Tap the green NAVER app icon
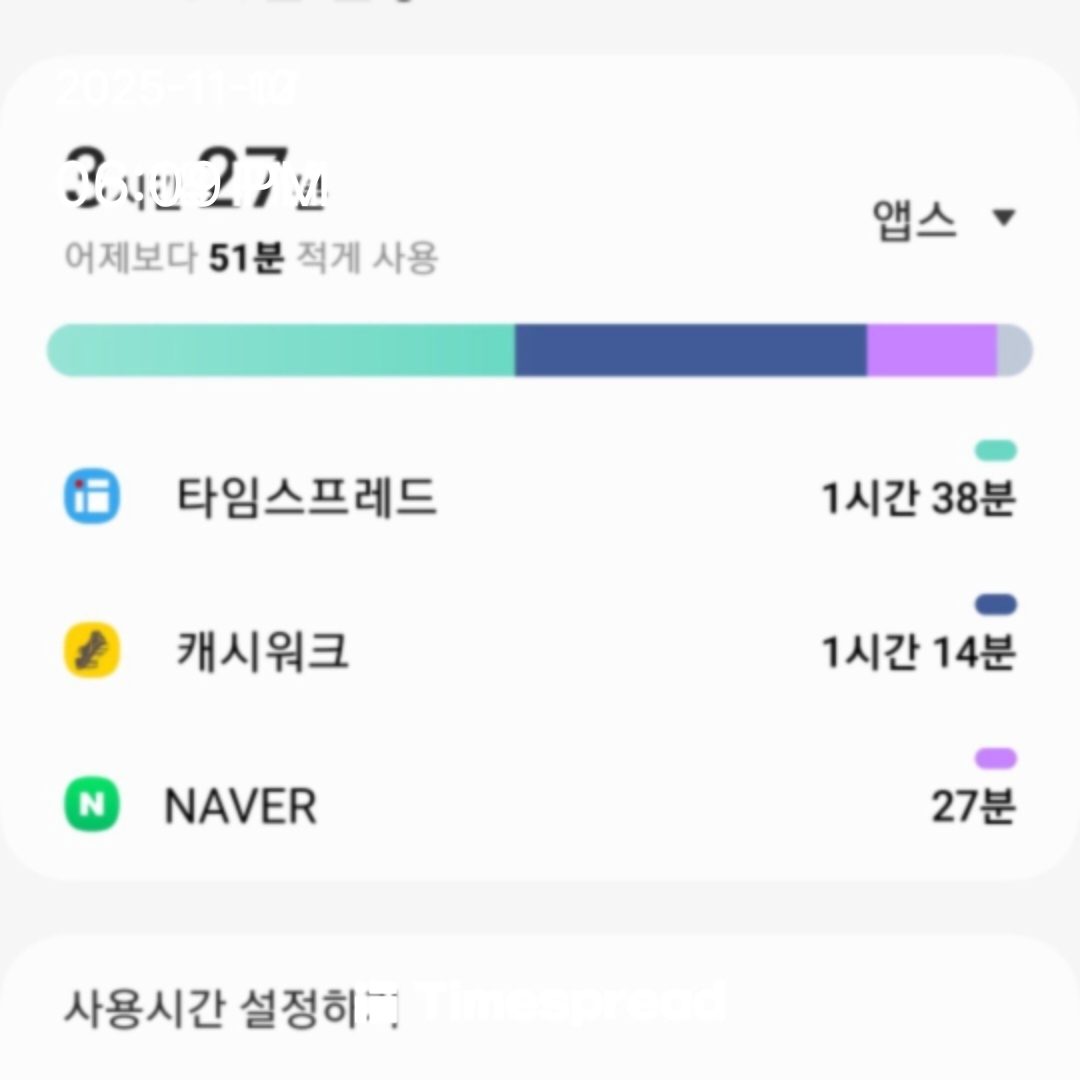Screen dimensions: 1080x1080 click(x=92, y=806)
